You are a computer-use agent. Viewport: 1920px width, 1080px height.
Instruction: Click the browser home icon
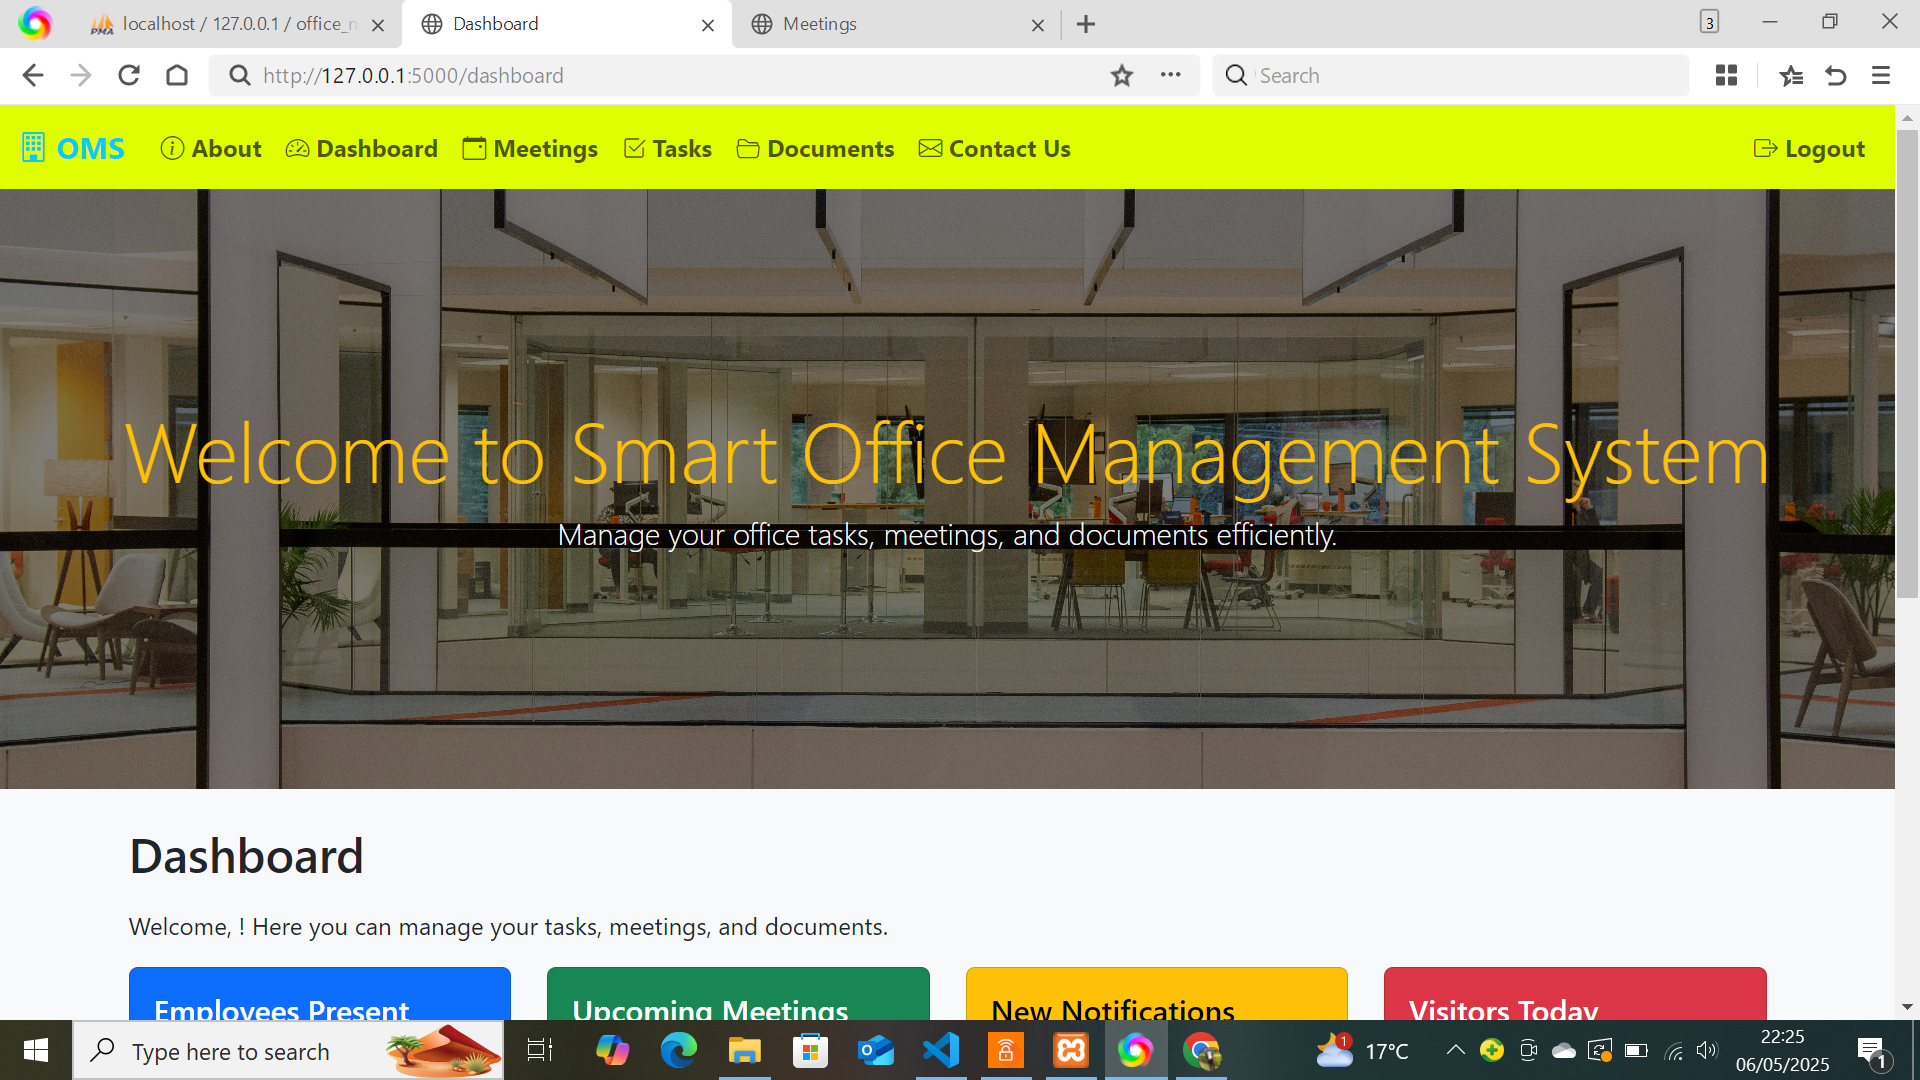pyautogui.click(x=177, y=76)
